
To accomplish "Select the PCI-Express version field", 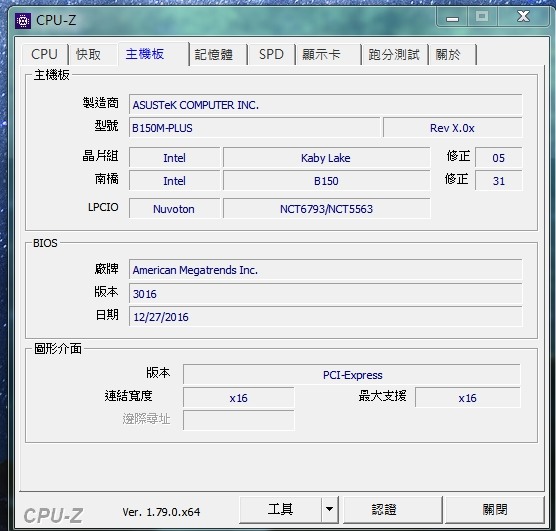I will (352, 375).
